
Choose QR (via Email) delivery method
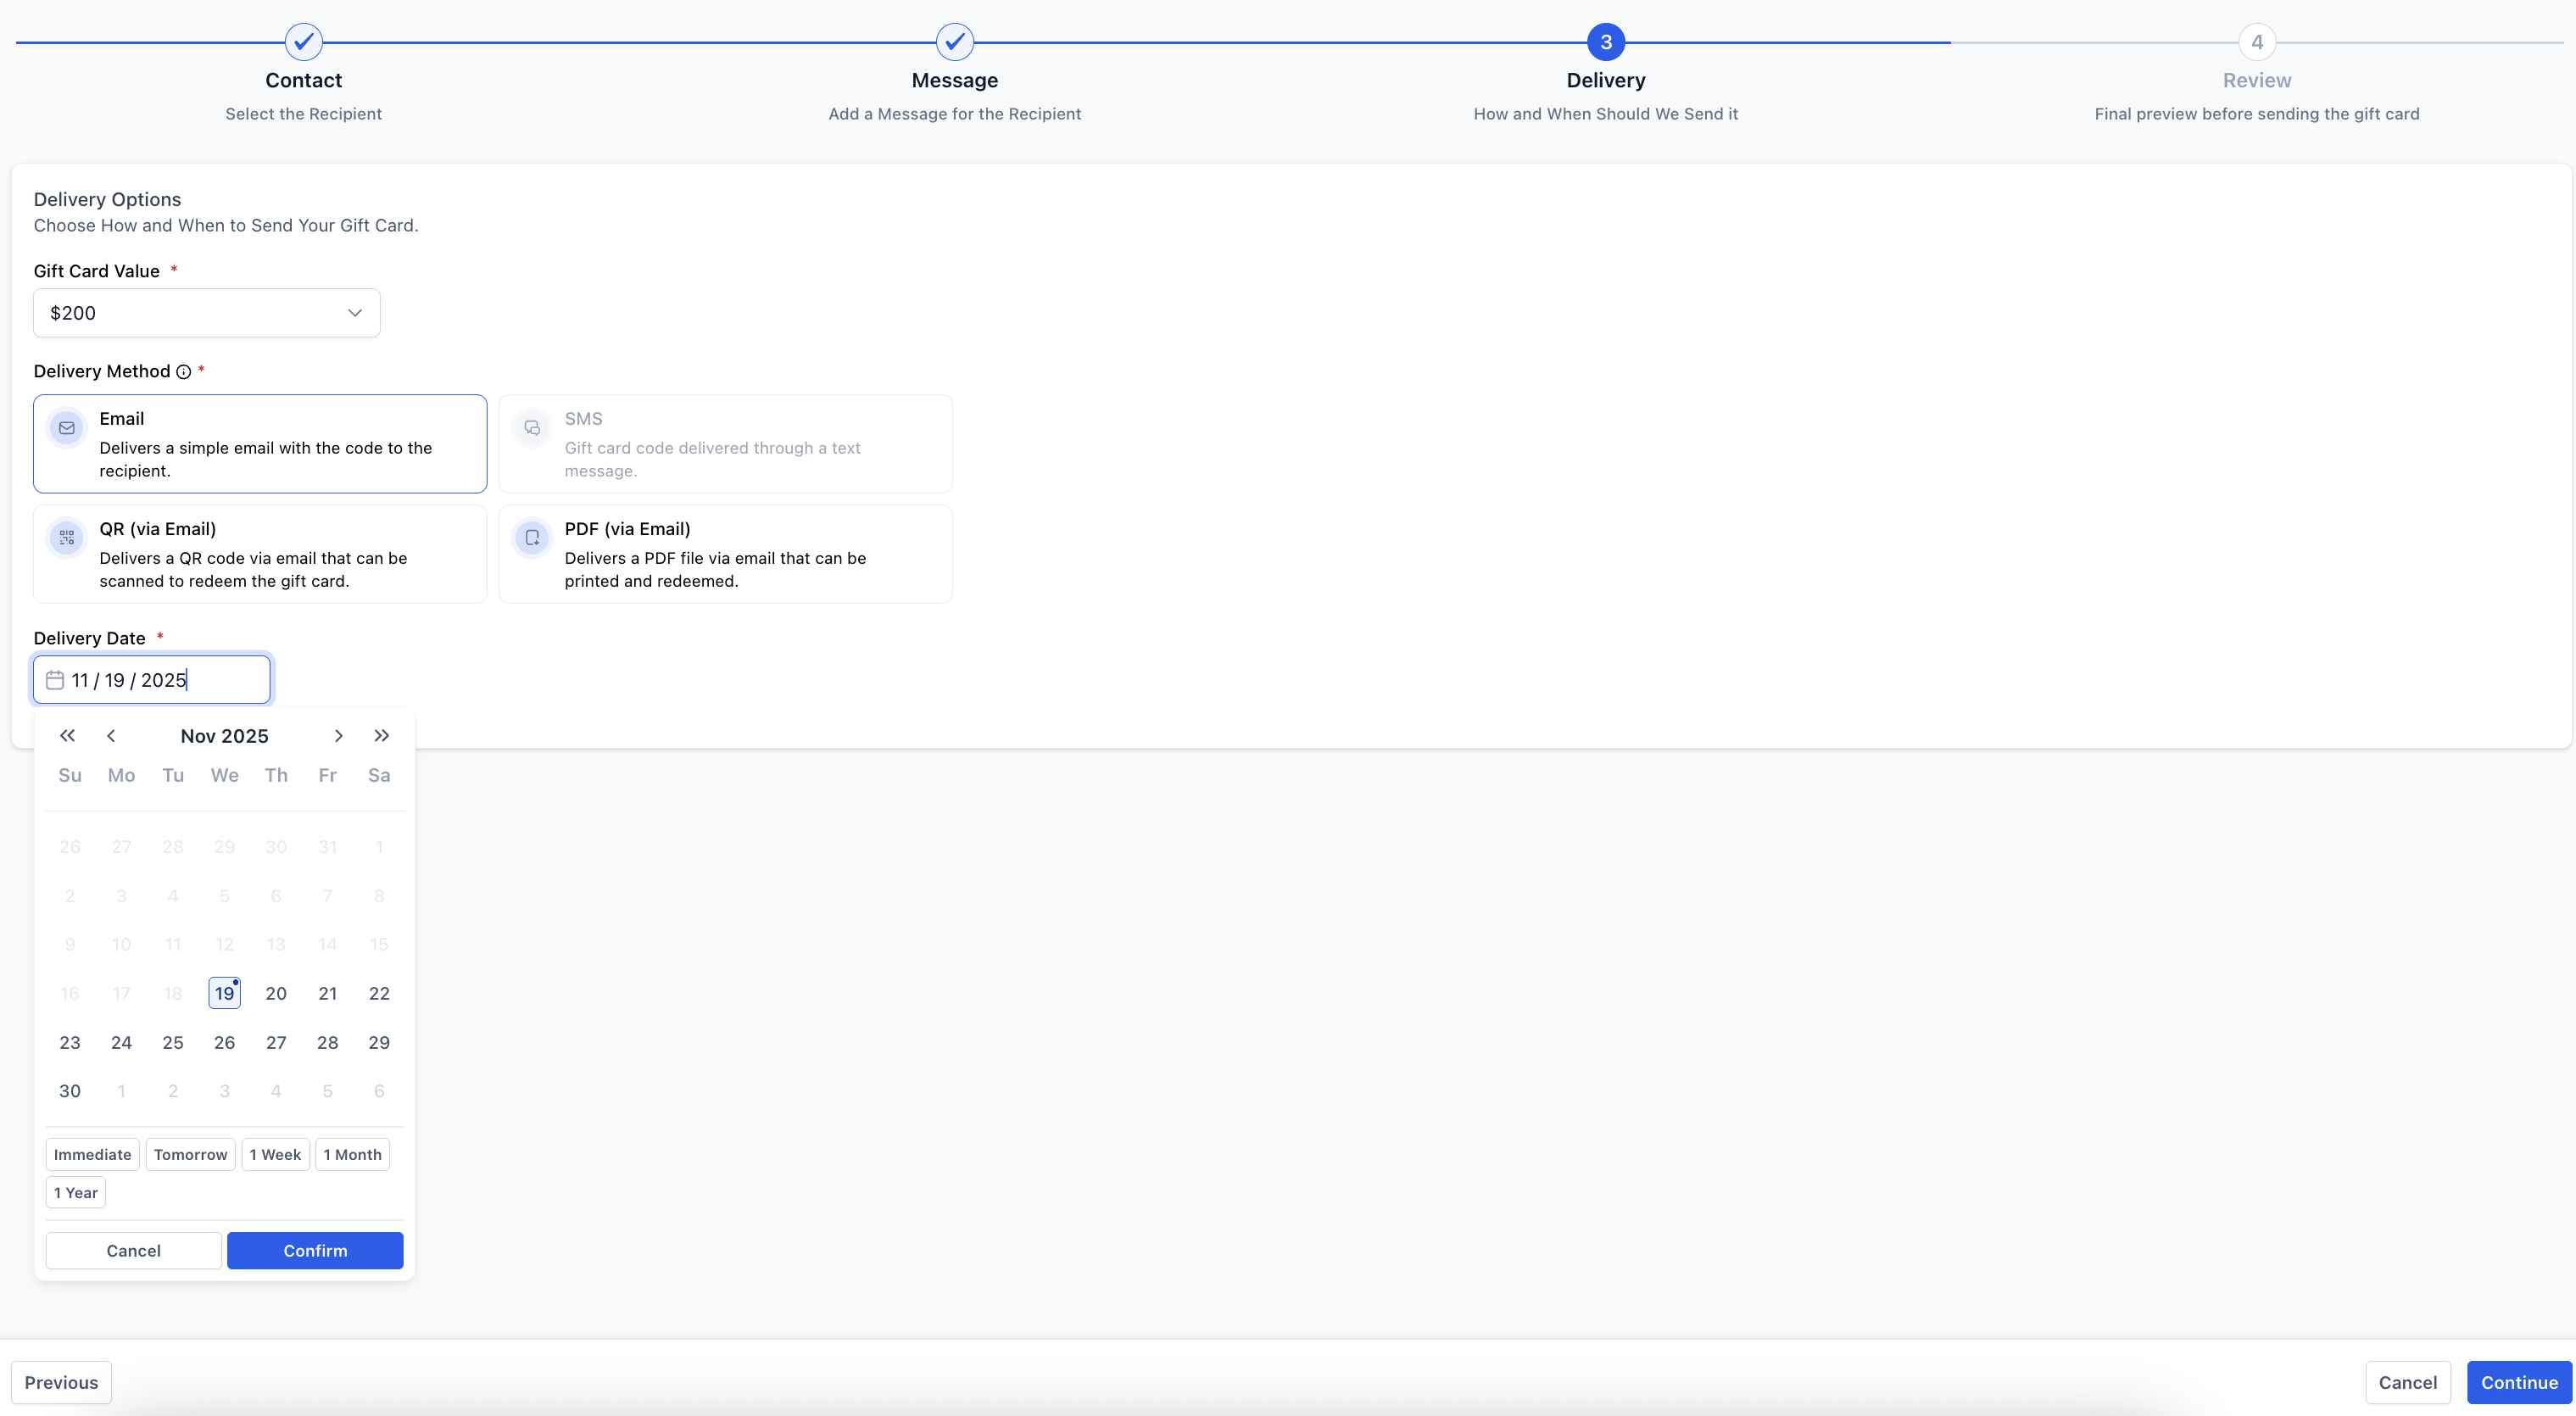(260, 554)
